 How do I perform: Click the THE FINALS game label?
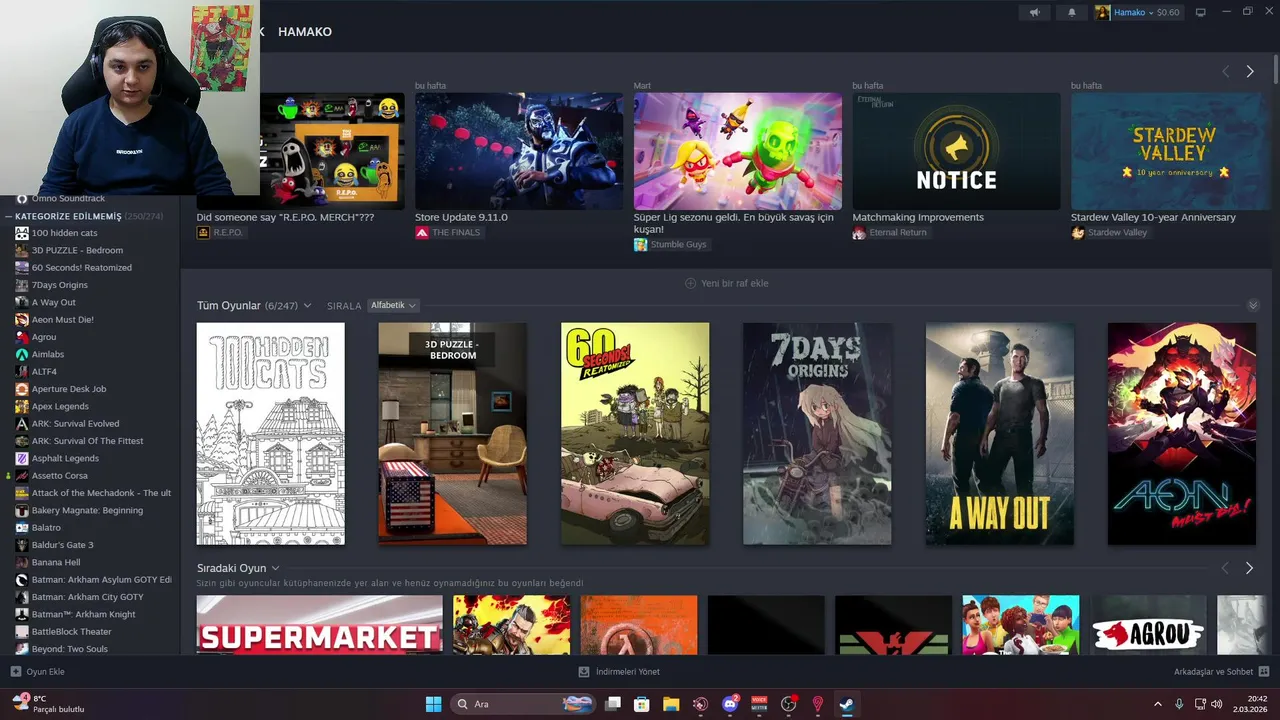(x=448, y=232)
